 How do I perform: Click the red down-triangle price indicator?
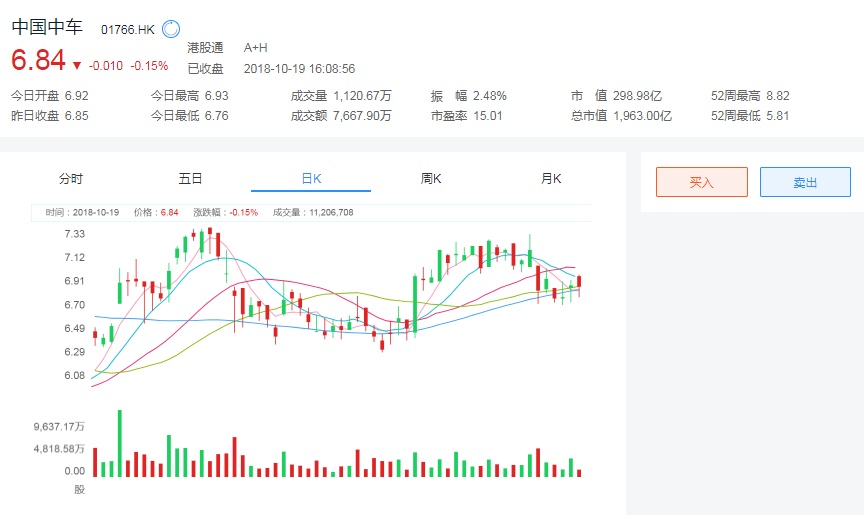pos(77,65)
